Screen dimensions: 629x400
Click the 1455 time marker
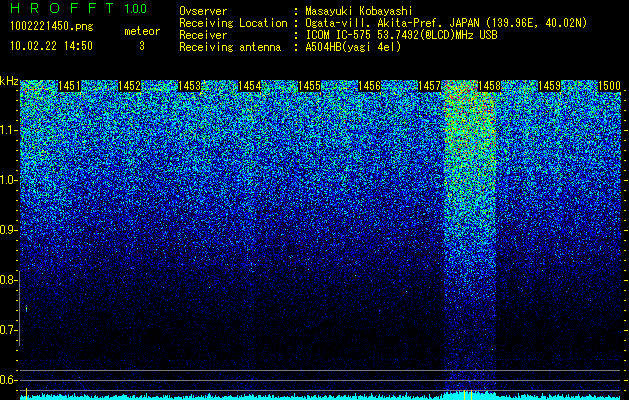click(x=310, y=86)
